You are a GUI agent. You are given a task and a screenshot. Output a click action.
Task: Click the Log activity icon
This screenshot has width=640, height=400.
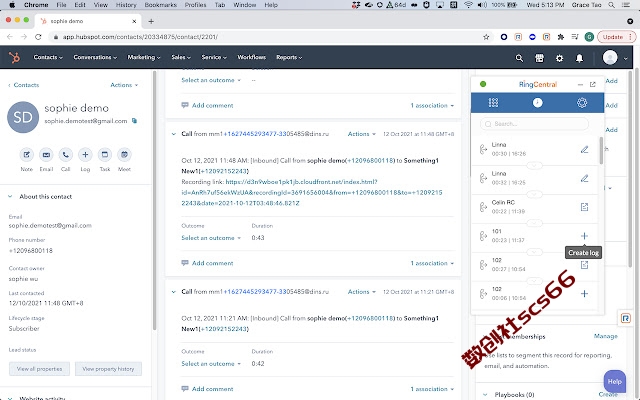point(85,155)
